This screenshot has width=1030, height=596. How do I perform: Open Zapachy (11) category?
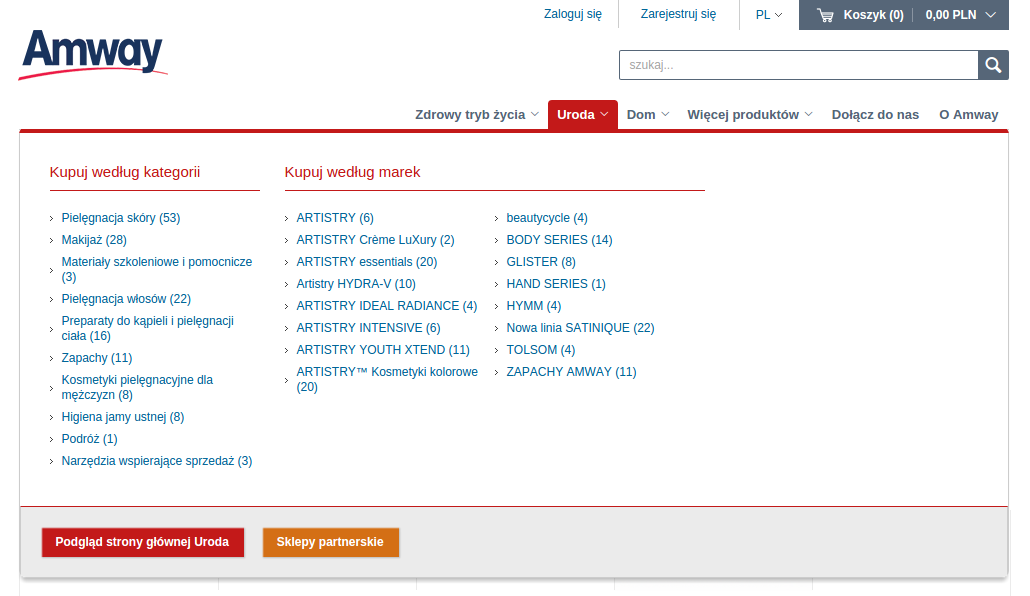(97, 358)
